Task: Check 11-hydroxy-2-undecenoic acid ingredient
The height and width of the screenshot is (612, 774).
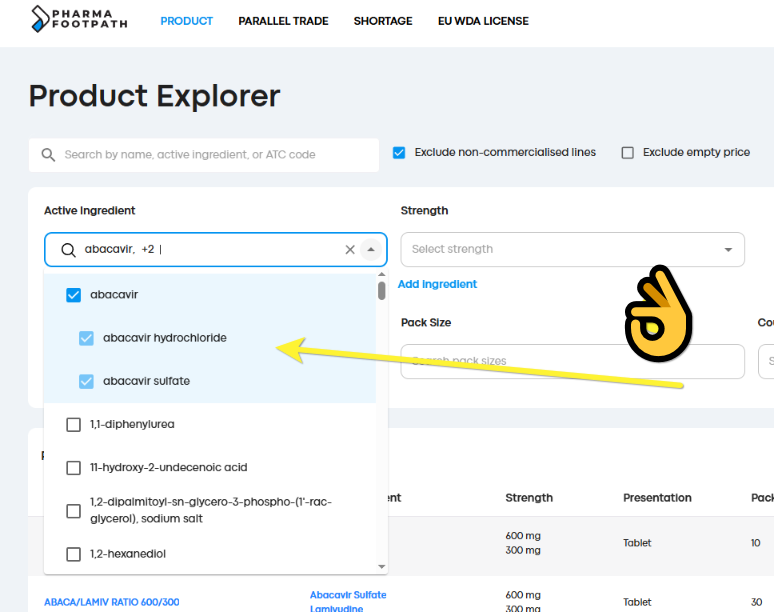Action: point(74,468)
